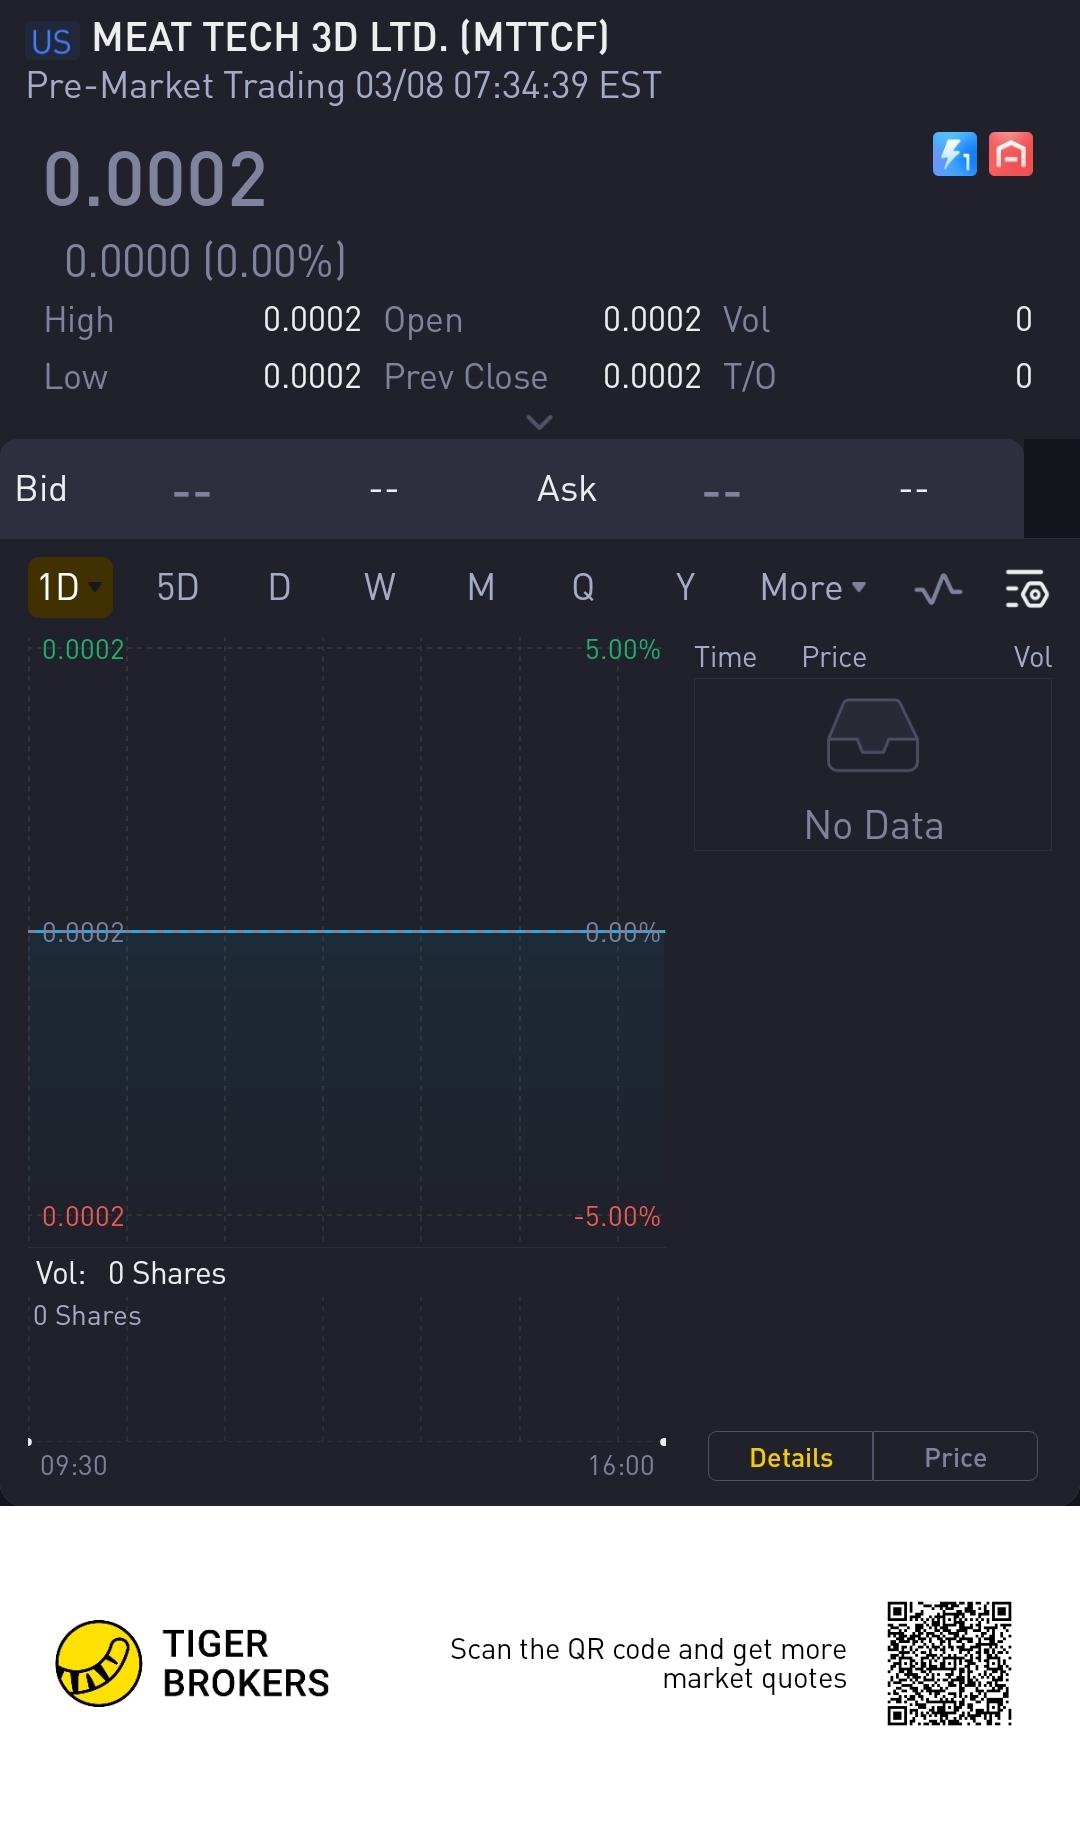Select the Q quarterly chart tab

pyautogui.click(x=583, y=588)
